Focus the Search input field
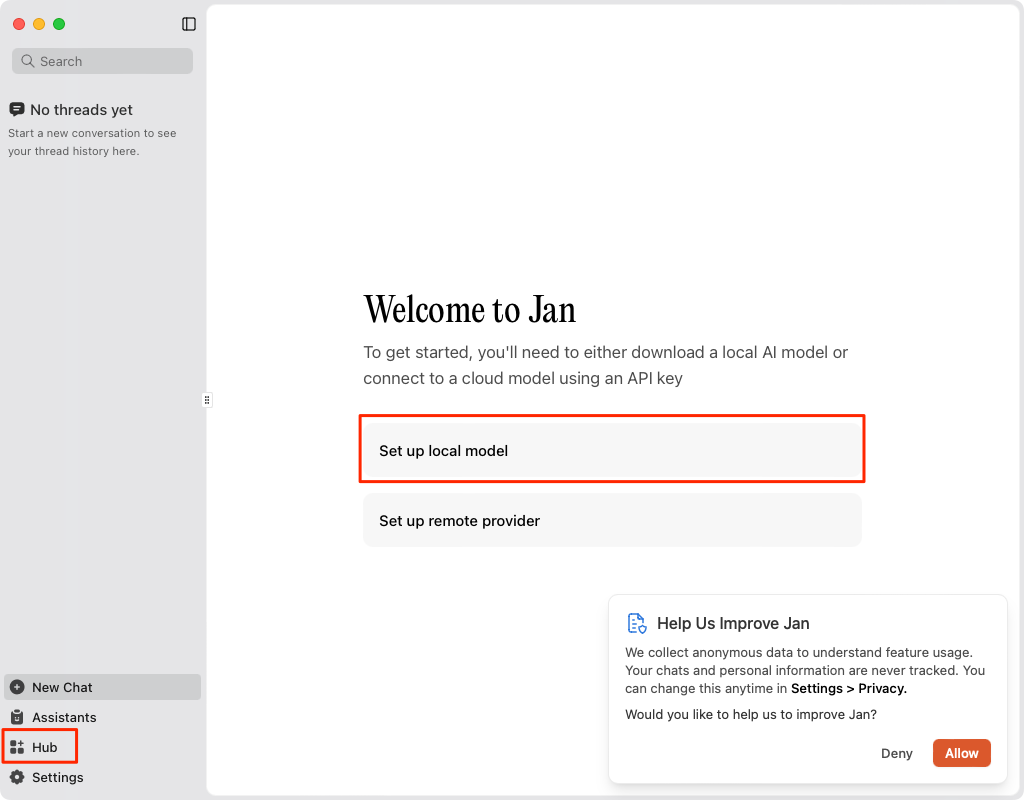The width and height of the screenshot is (1024, 800). click(103, 61)
